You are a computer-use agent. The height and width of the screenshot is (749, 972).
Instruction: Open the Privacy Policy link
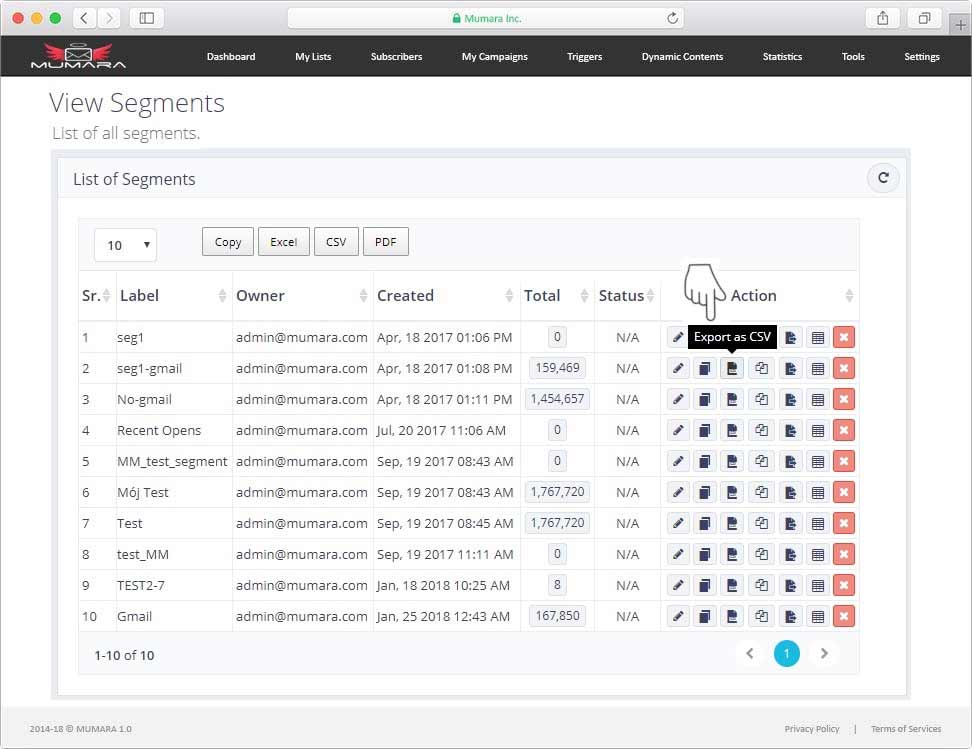(x=812, y=729)
